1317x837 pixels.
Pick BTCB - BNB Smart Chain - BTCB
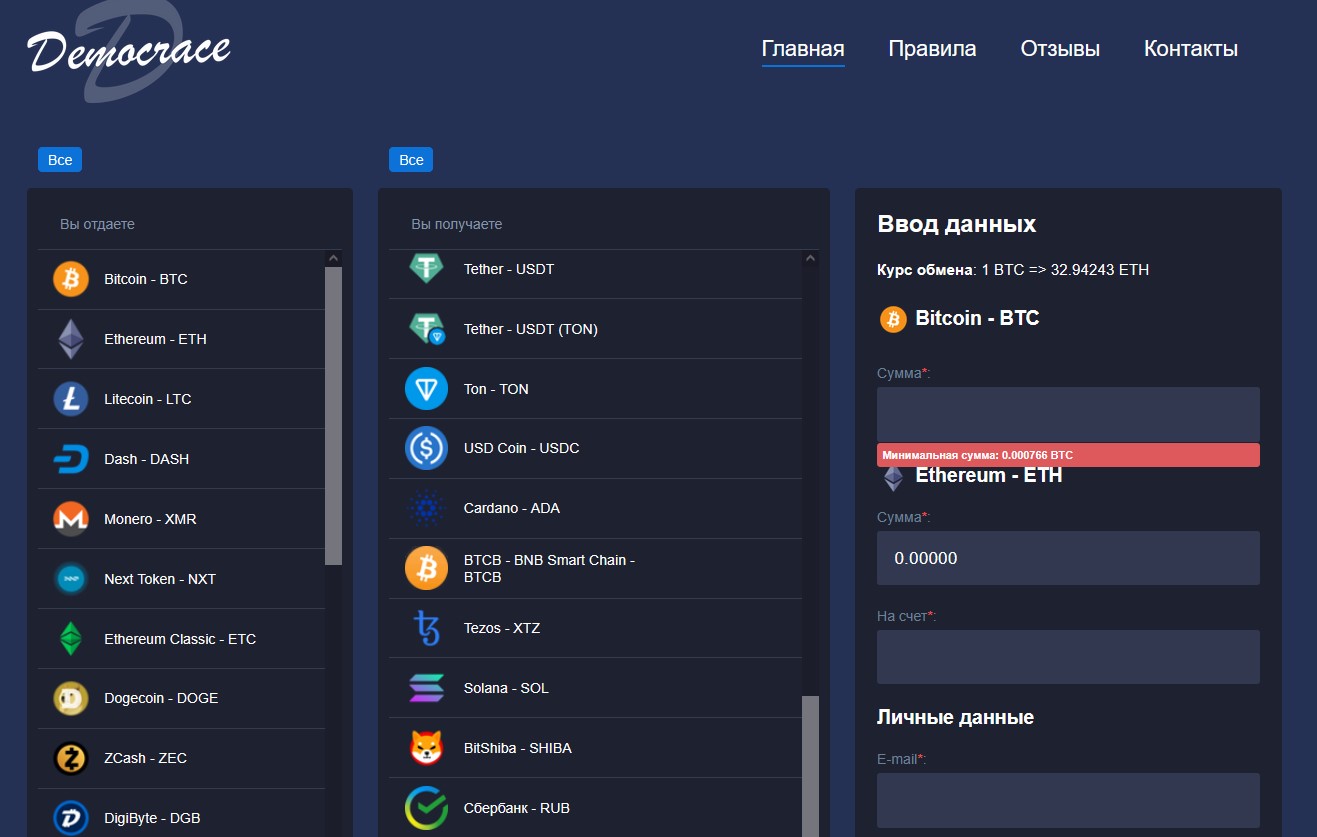tap(595, 568)
